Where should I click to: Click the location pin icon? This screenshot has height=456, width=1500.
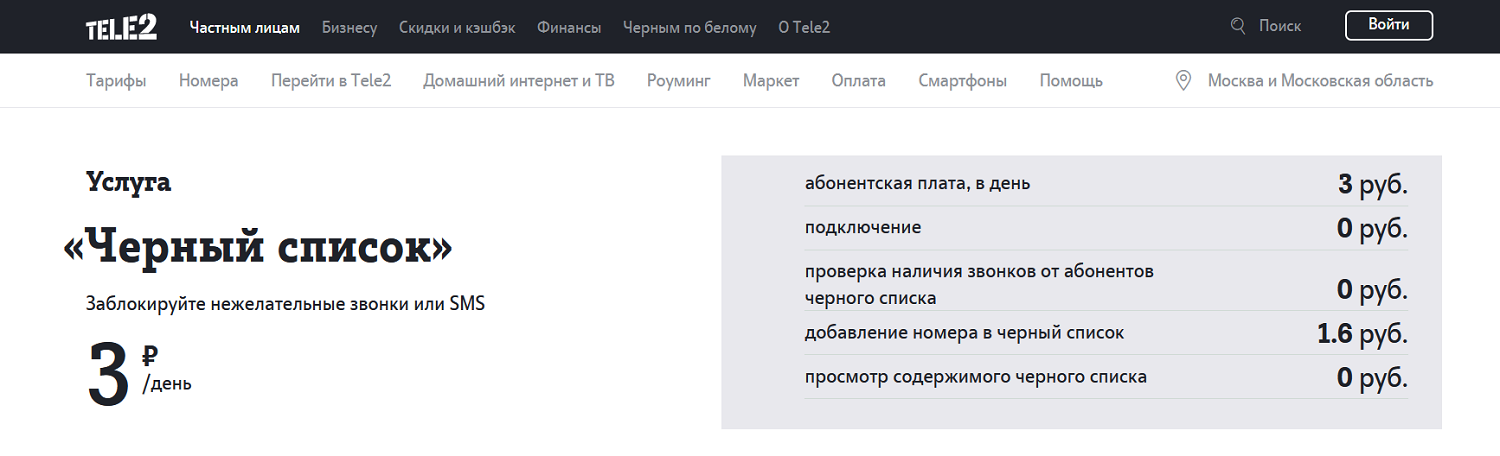click(x=1183, y=81)
